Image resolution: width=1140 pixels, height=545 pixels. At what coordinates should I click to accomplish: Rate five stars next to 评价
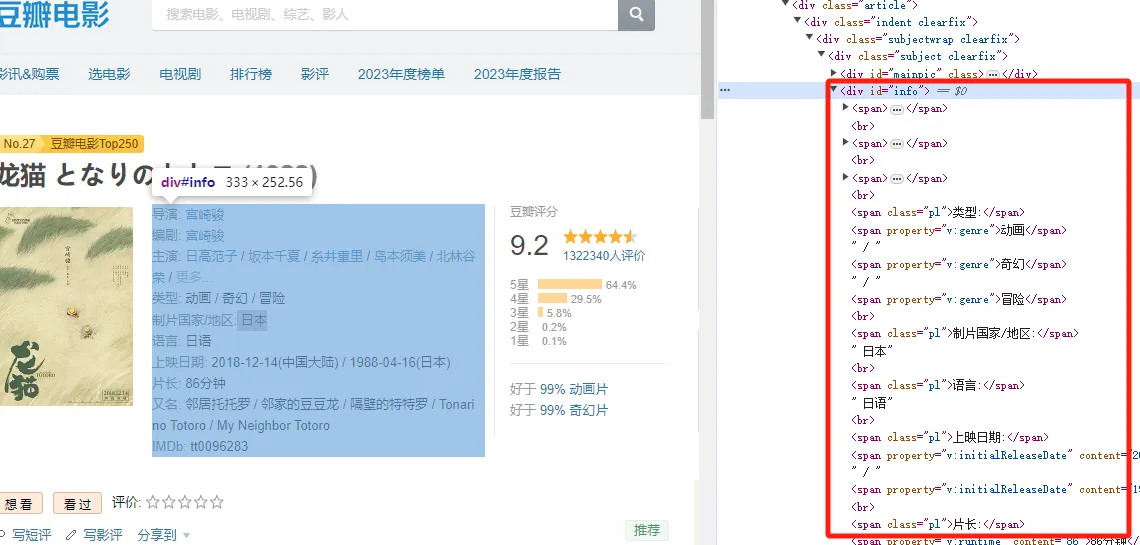217,502
